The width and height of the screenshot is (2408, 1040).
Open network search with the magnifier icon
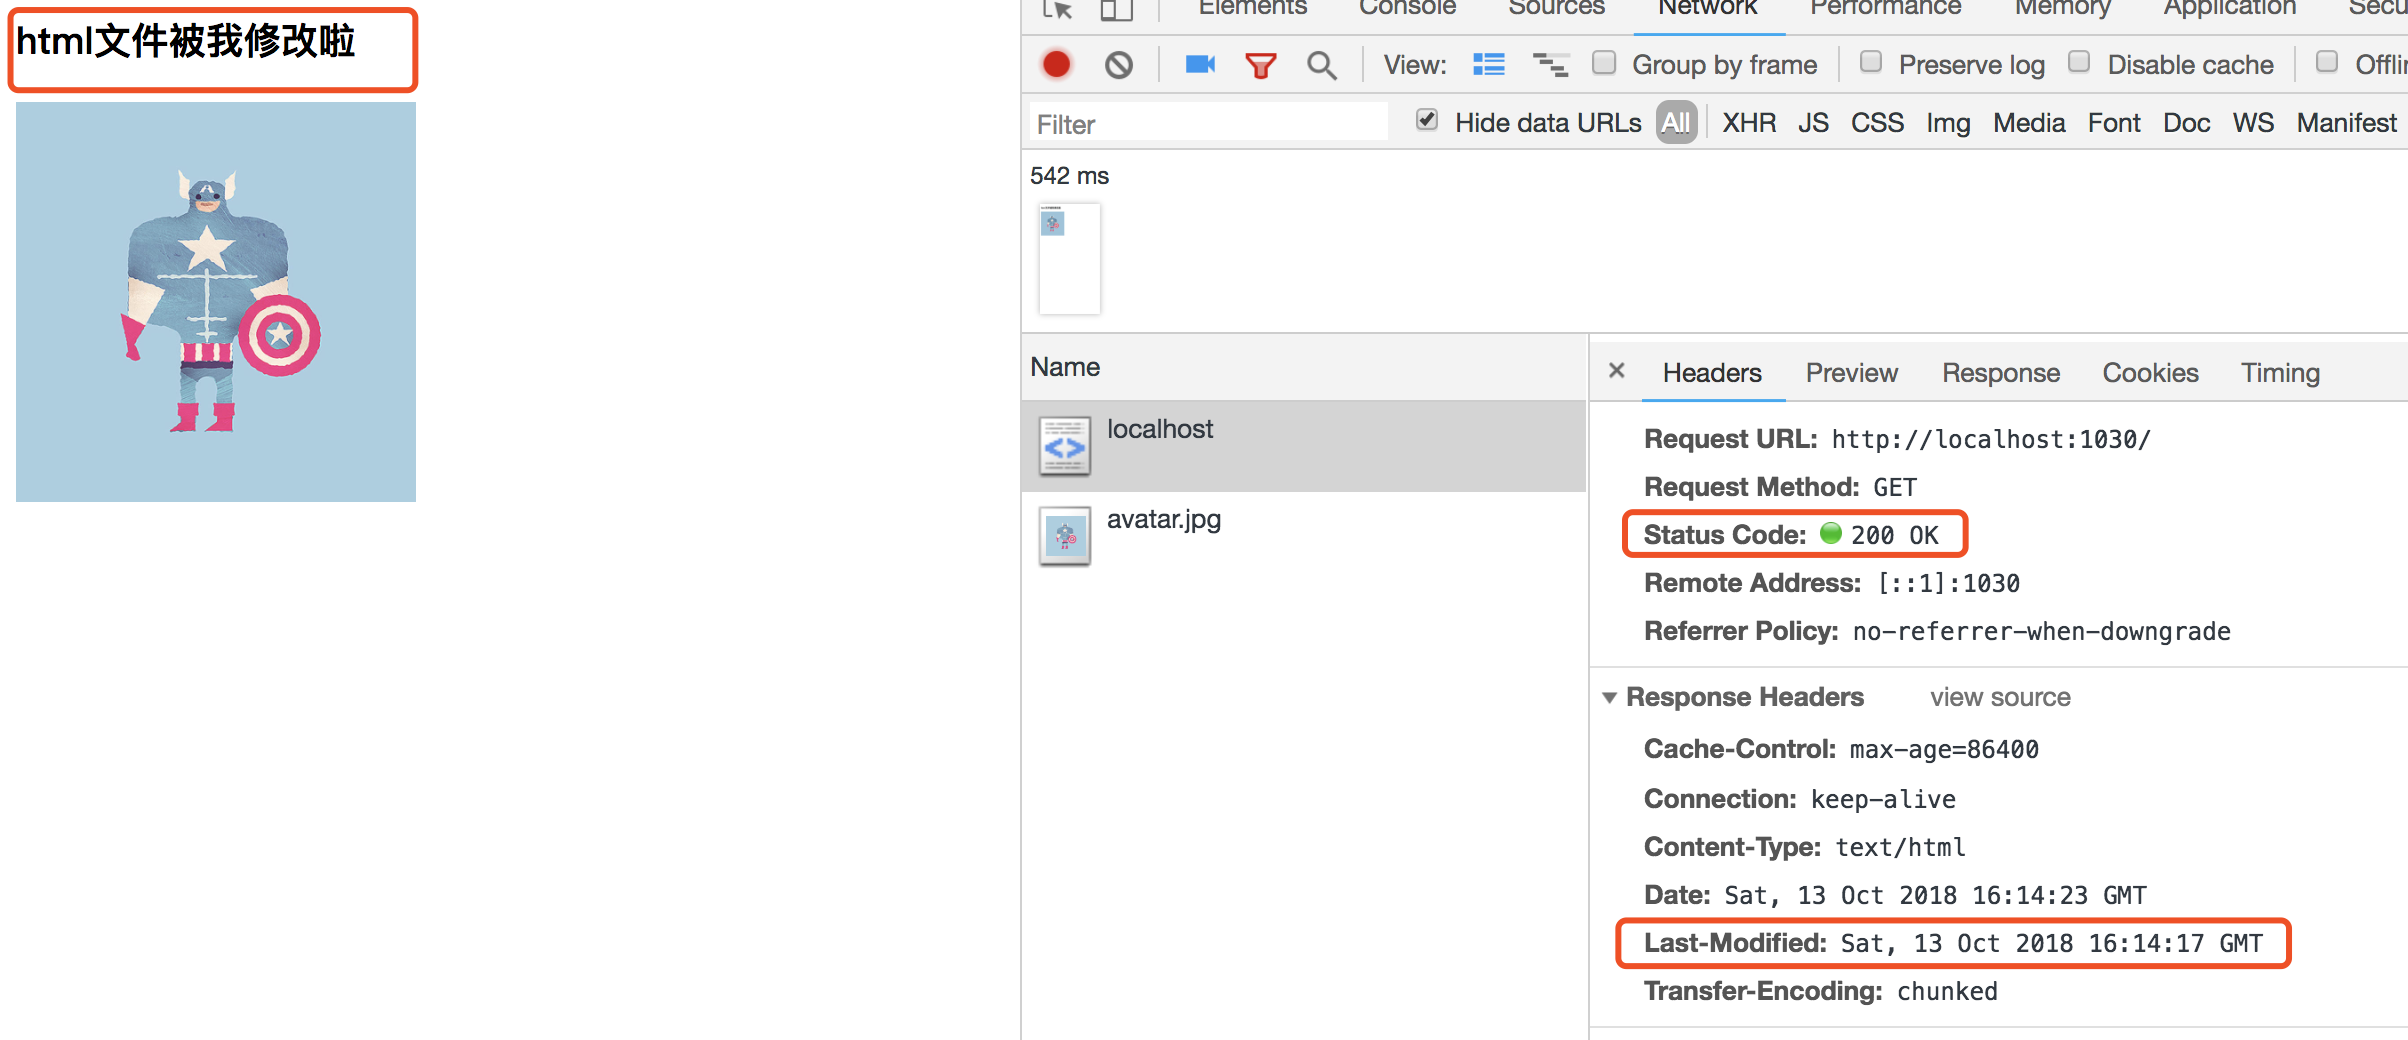(x=1321, y=66)
